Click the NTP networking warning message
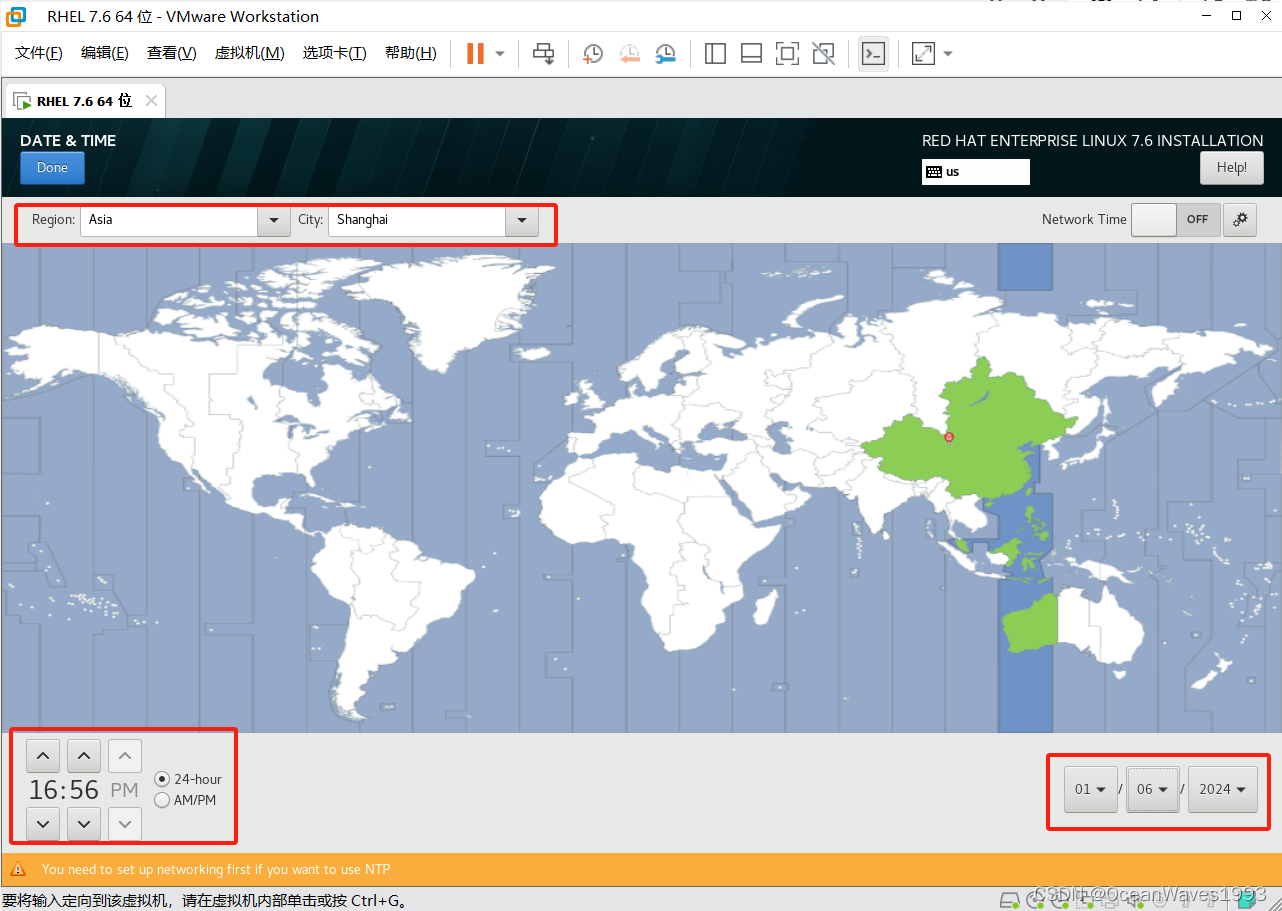The width and height of the screenshot is (1282, 911). (216, 870)
